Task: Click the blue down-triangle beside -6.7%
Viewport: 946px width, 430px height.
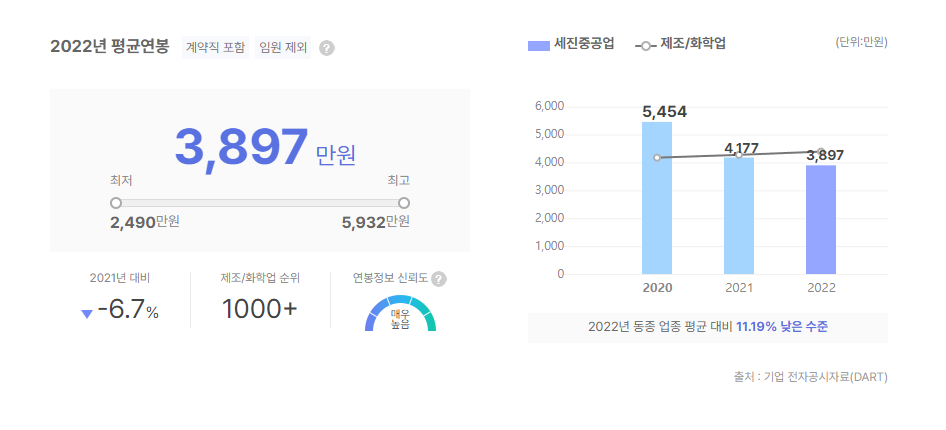Action: click(x=87, y=314)
